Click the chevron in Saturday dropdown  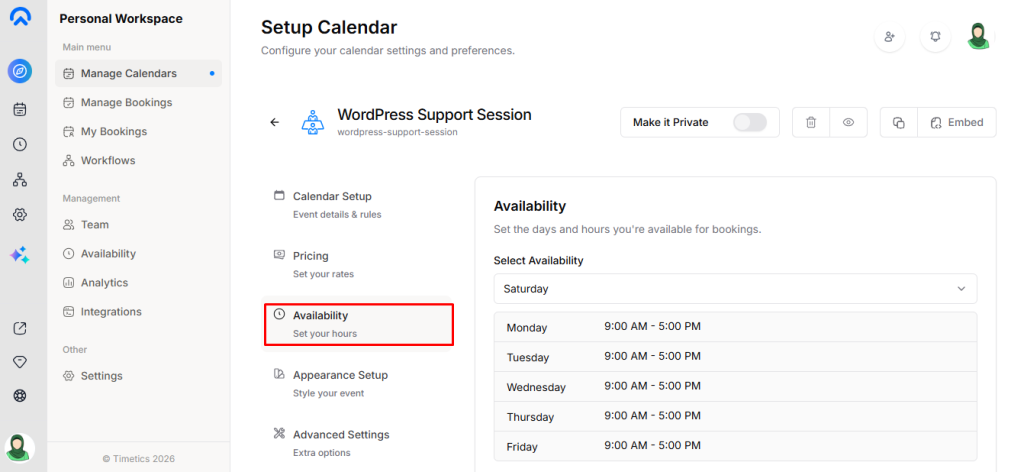[x=961, y=288]
